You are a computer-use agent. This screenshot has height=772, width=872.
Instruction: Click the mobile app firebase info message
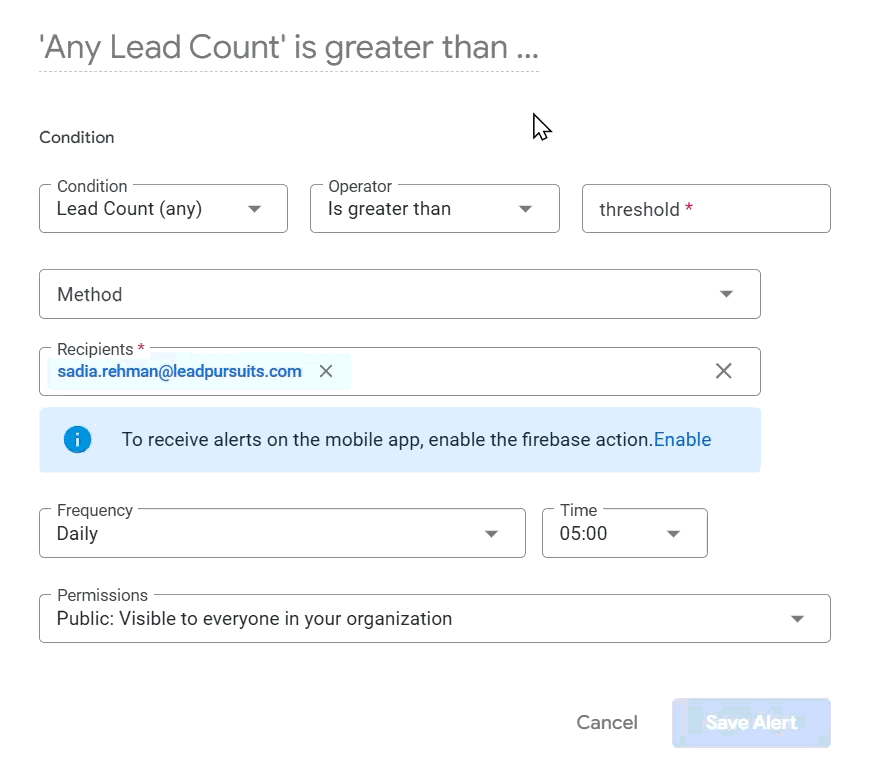(x=388, y=439)
